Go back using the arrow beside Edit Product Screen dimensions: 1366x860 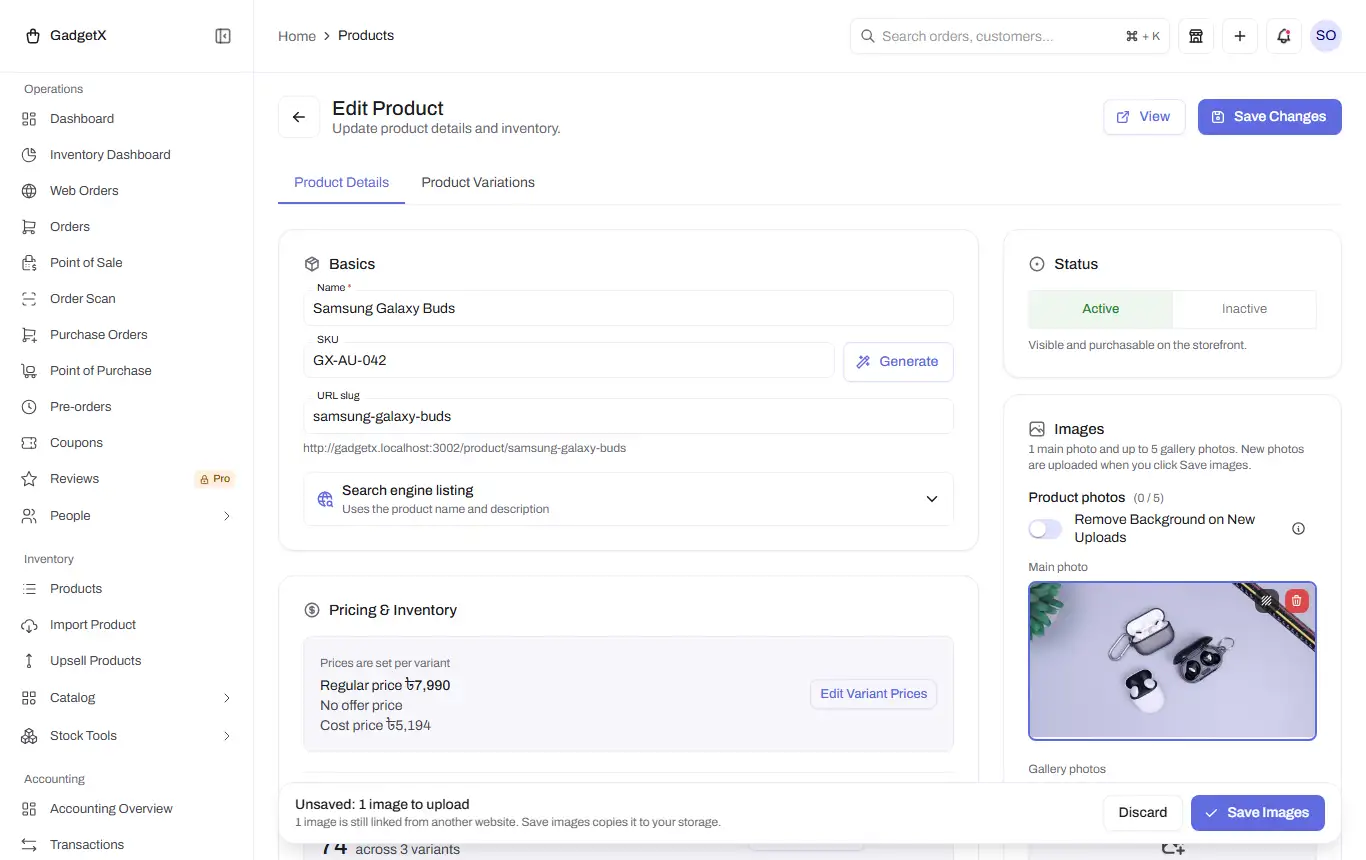(299, 117)
